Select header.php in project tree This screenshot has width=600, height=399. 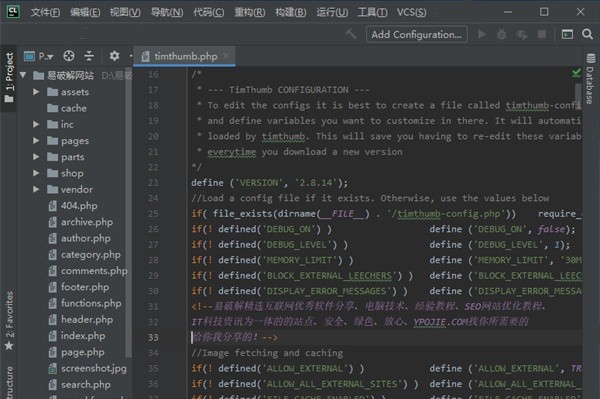(87, 320)
